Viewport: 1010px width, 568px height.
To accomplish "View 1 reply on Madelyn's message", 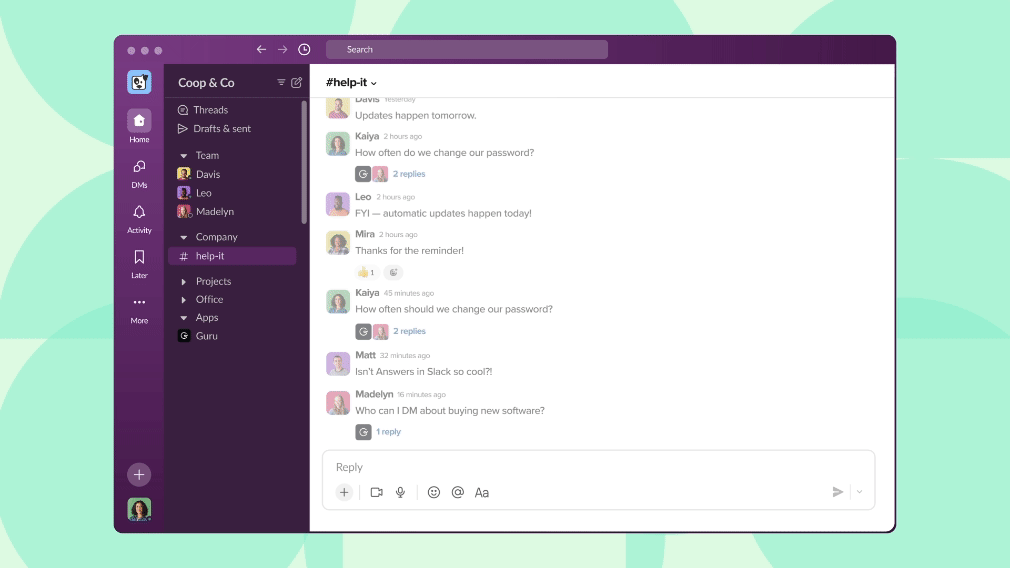I will point(388,432).
